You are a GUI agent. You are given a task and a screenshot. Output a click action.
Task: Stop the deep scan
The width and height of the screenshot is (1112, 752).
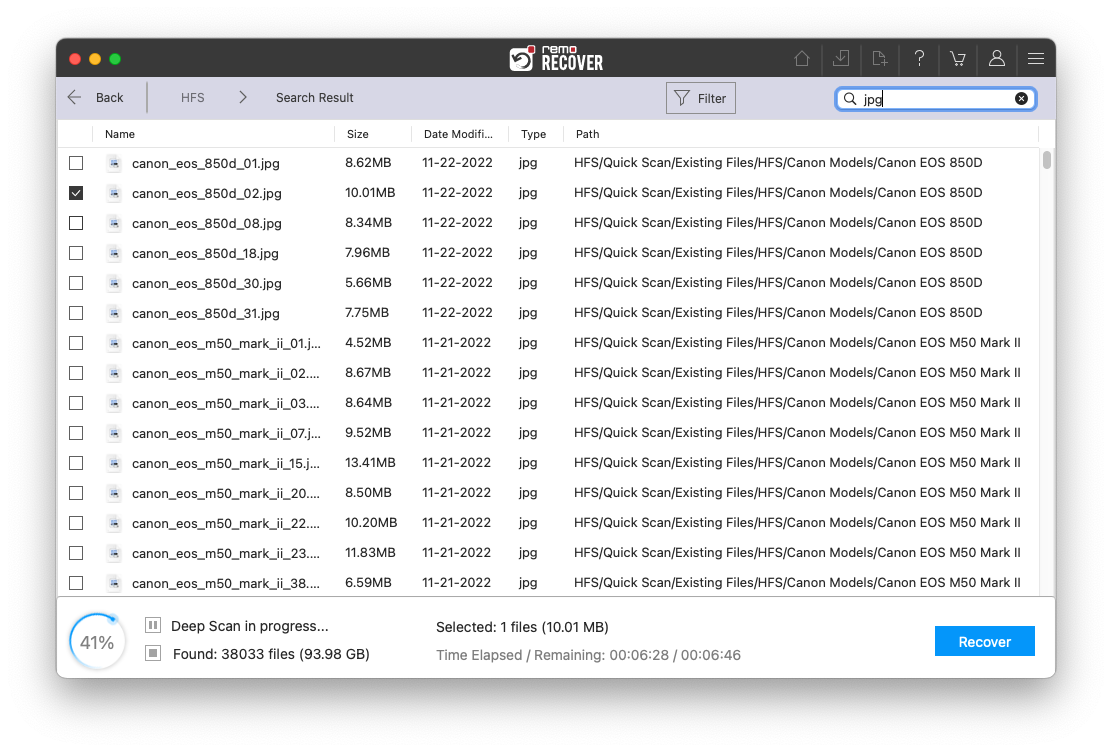(153, 654)
